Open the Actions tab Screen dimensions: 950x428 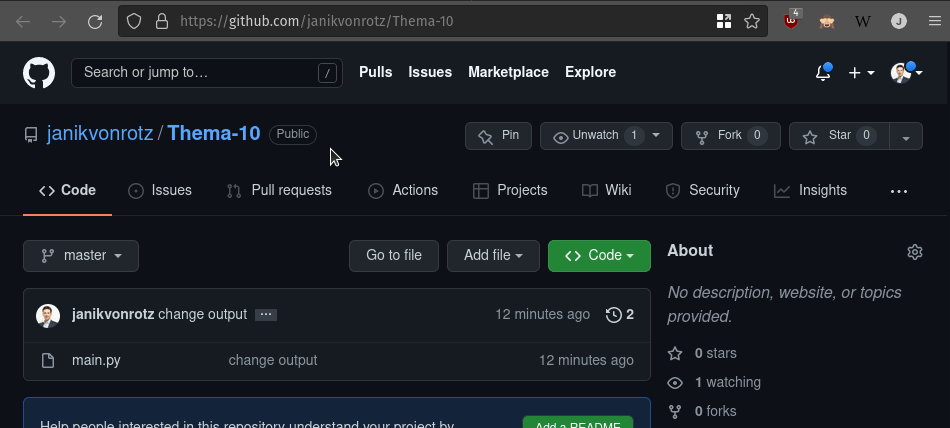click(403, 190)
